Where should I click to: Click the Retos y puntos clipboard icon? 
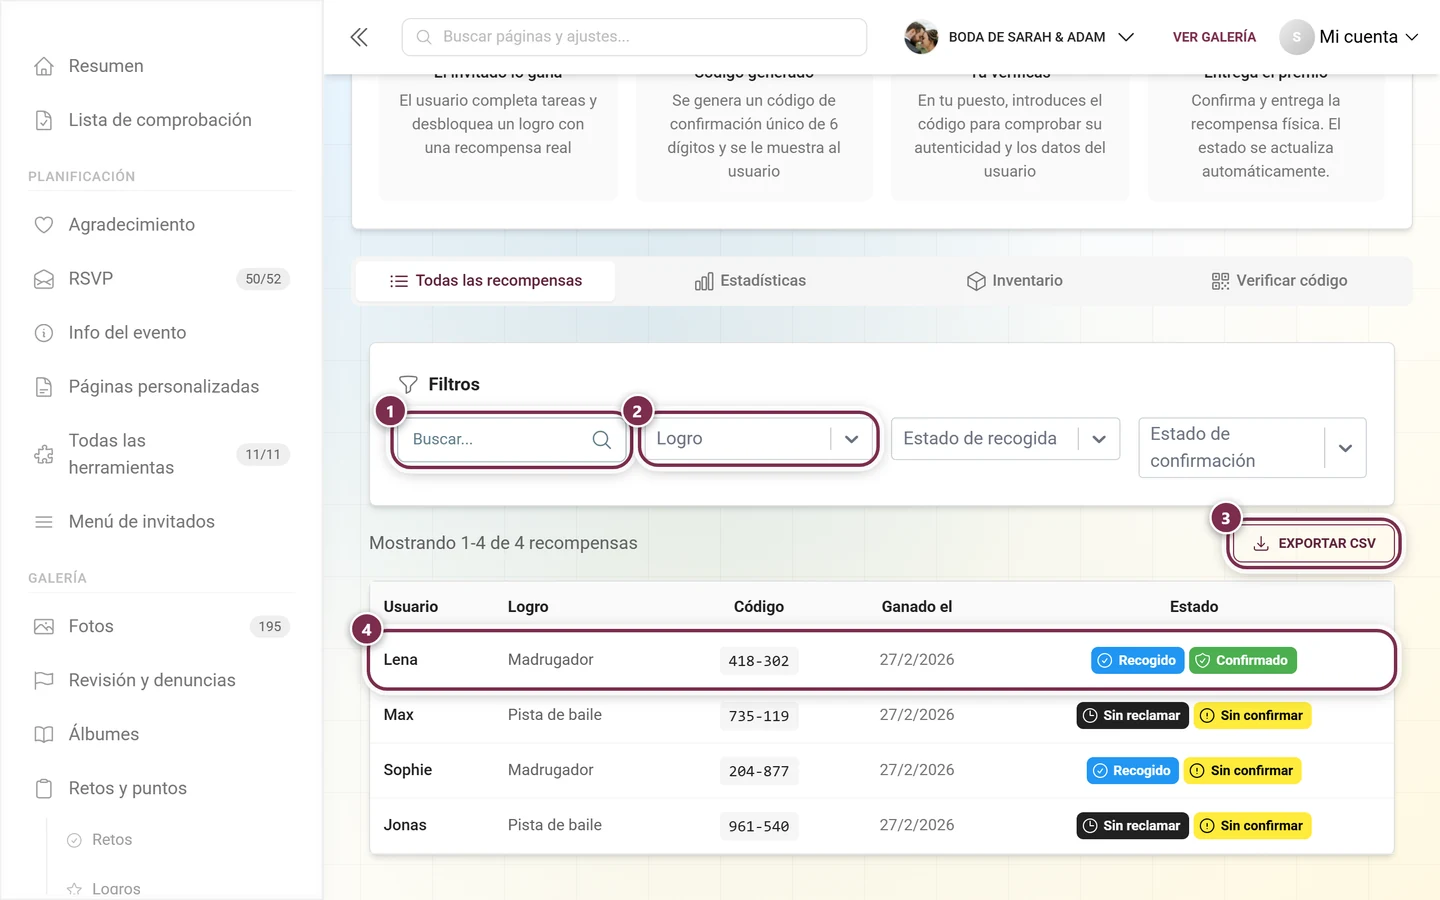pos(44,789)
